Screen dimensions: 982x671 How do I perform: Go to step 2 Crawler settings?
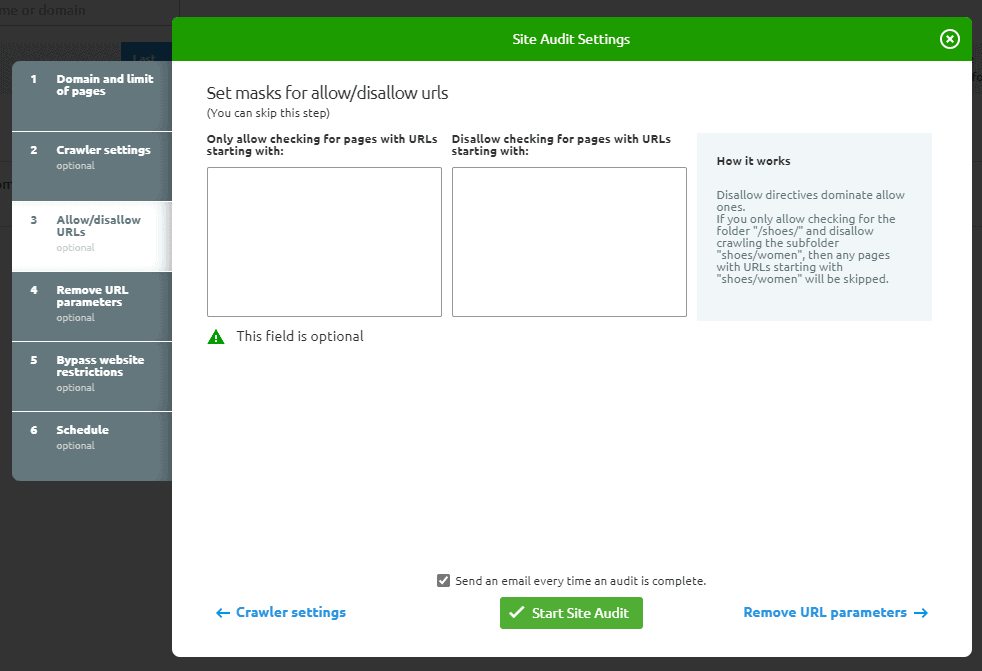pos(92,167)
